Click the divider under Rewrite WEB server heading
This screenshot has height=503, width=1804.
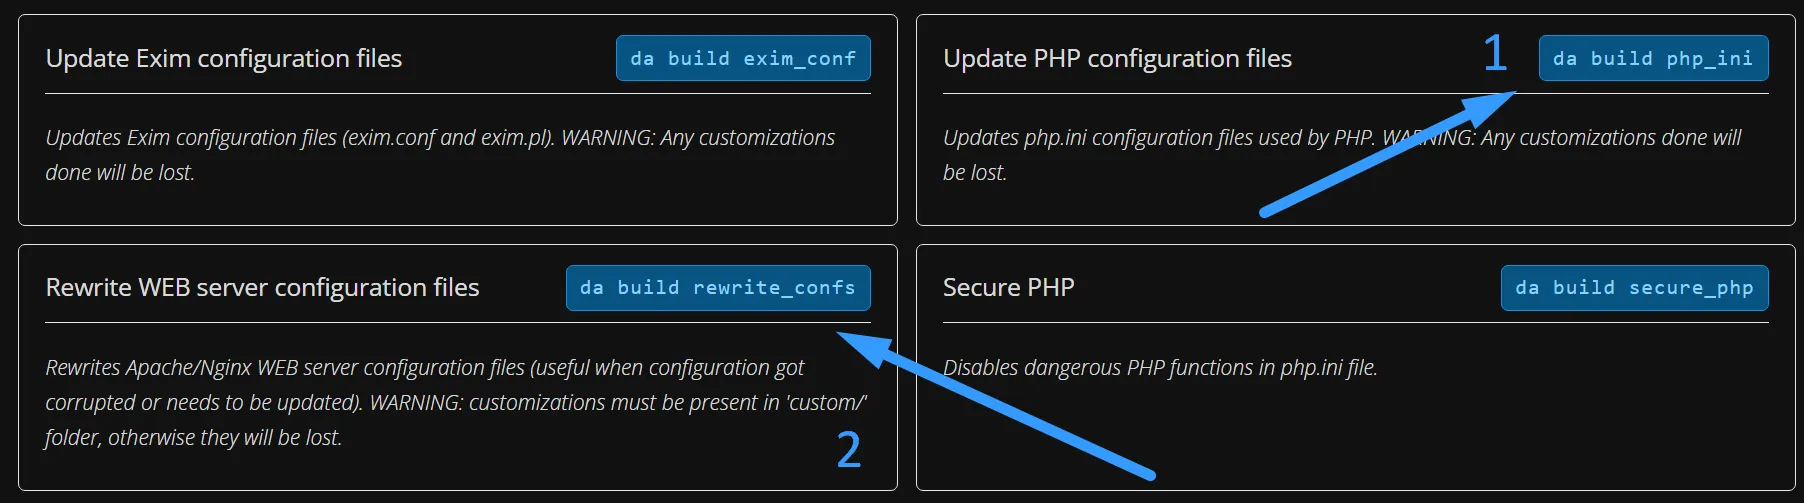pyautogui.click(x=458, y=322)
